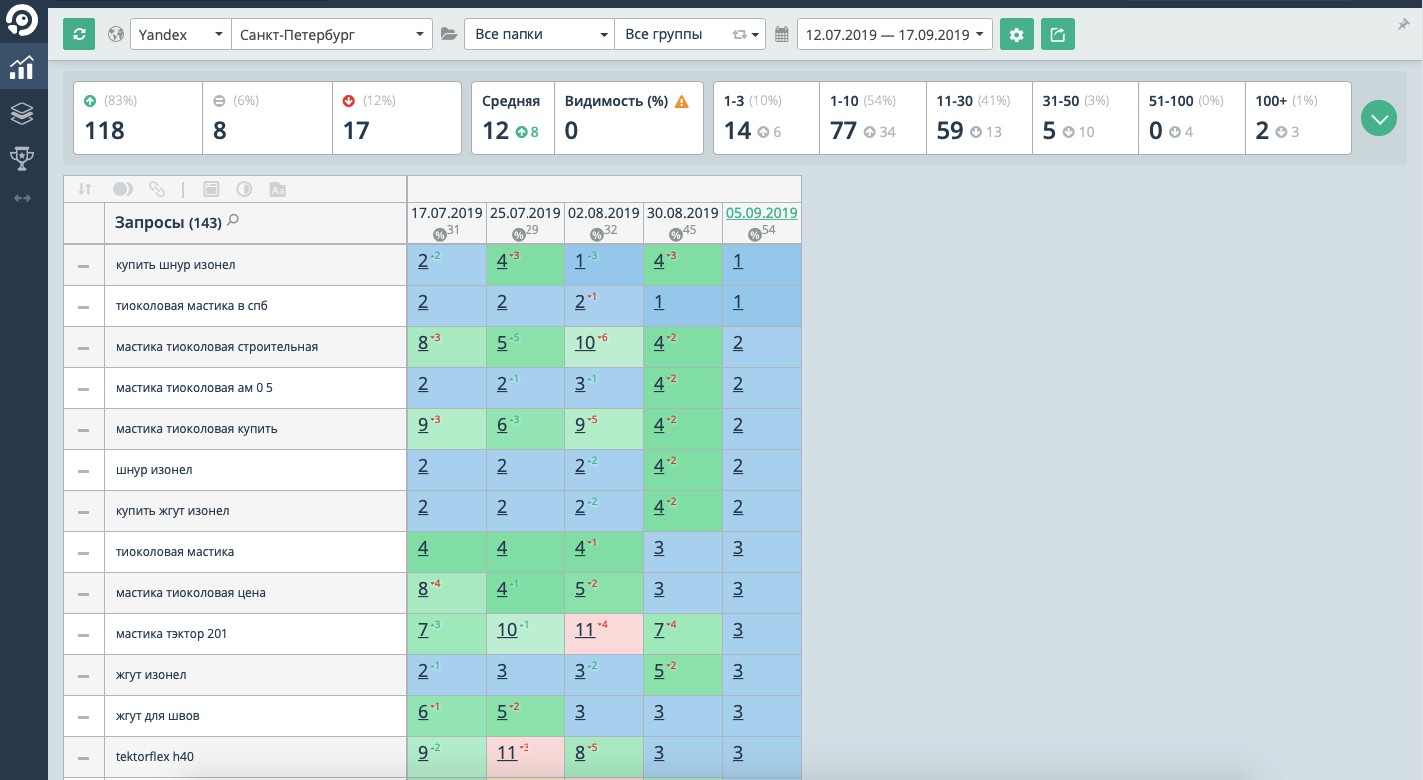The image size is (1423, 780).
Task: Click the 17.07.2019 date column header
Action: point(447,213)
